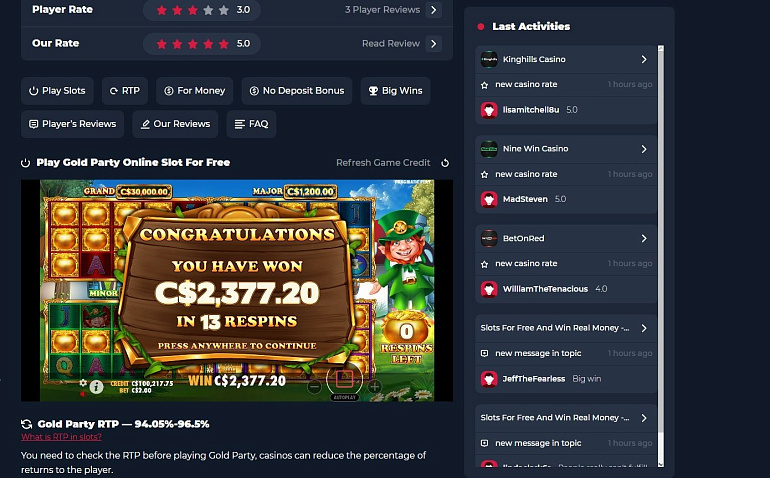Open the slot game info icon
The height and width of the screenshot is (478, 770).
point(97,387)
